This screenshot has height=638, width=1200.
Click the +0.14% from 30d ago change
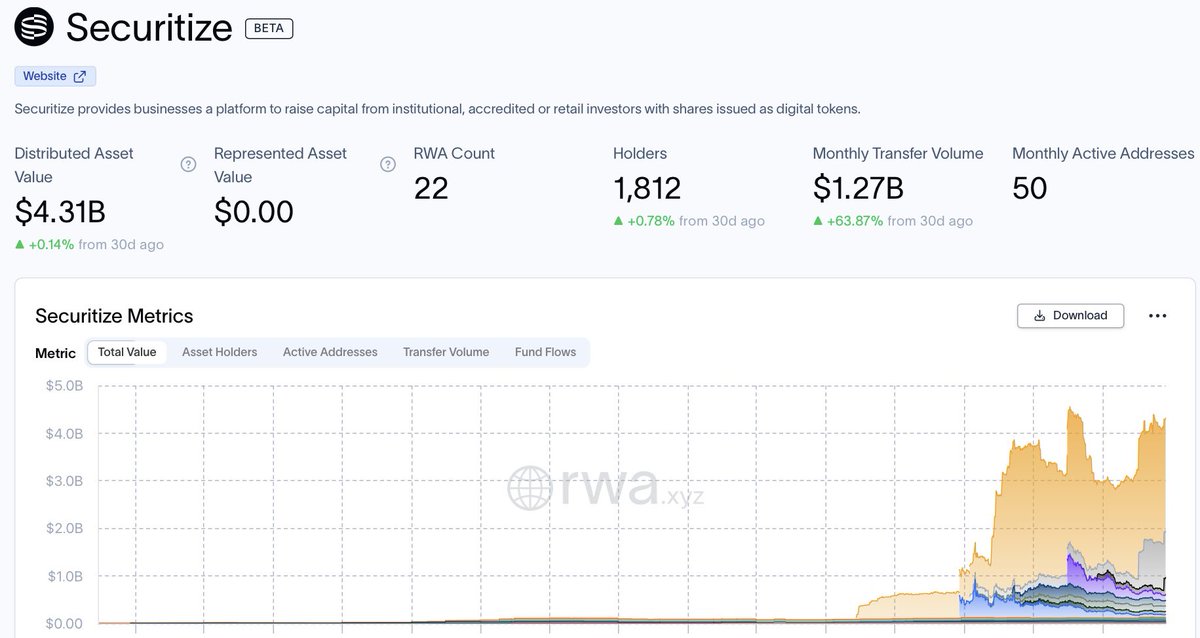pos(89,244)
